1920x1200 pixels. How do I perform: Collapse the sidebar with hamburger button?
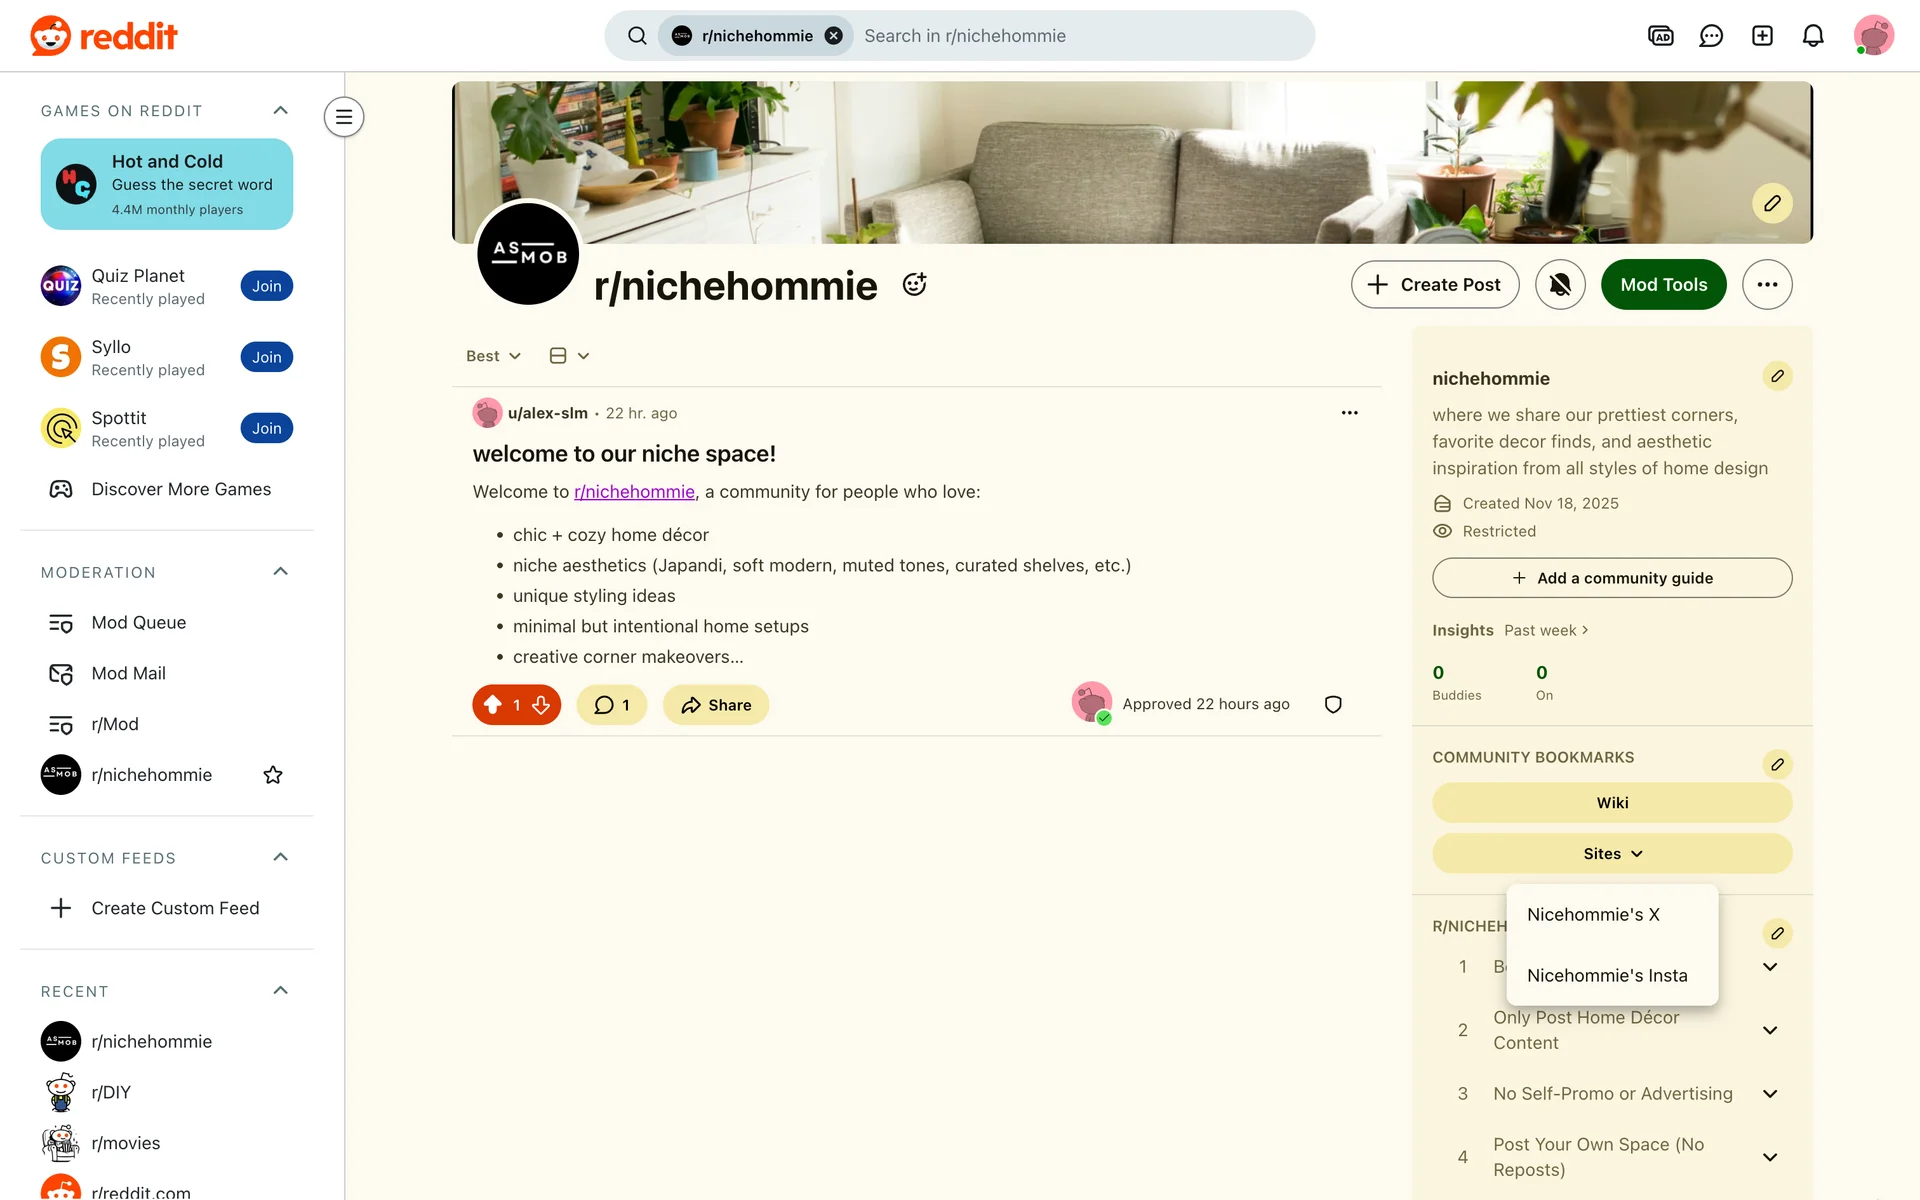(x=344, y=117)
